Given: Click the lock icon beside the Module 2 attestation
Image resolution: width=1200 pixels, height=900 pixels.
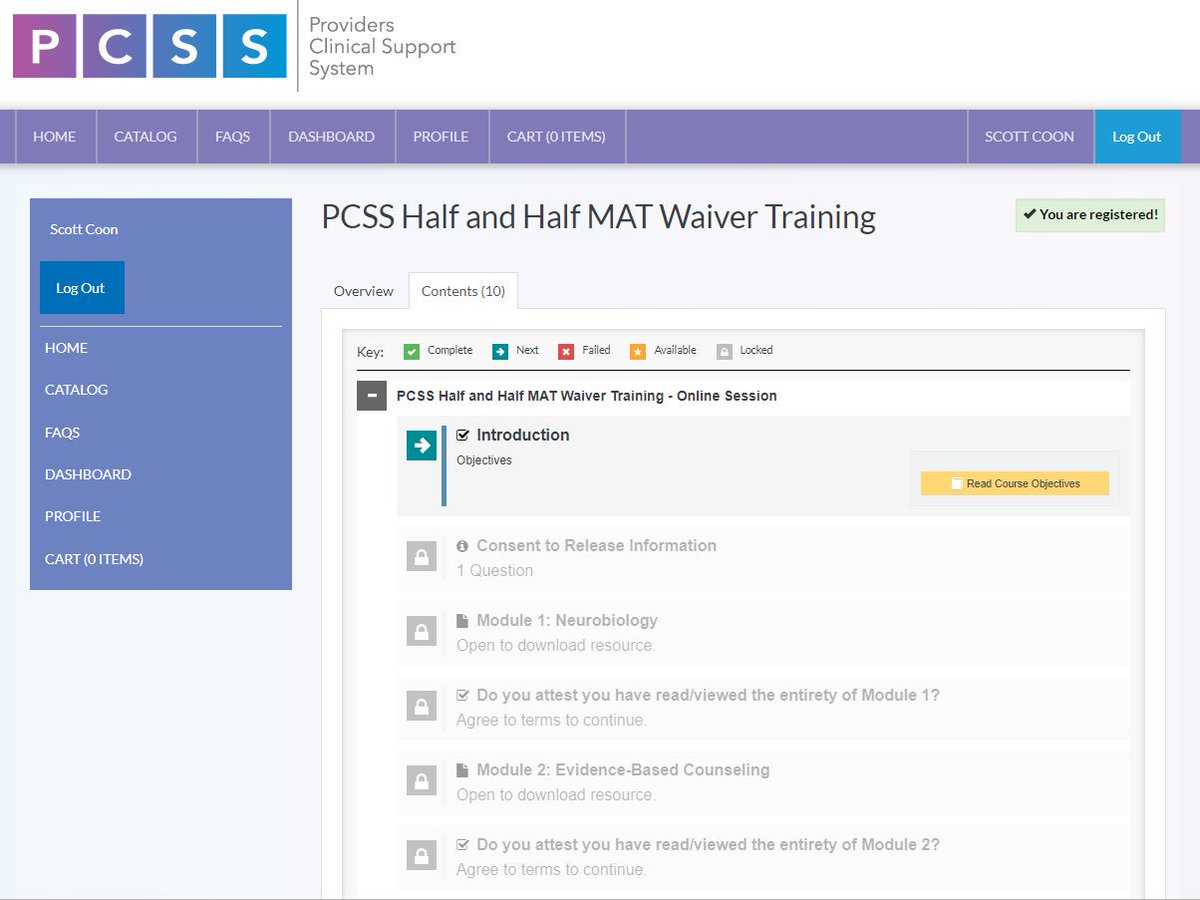Looking at the screenshot, I should click(422, 856).
